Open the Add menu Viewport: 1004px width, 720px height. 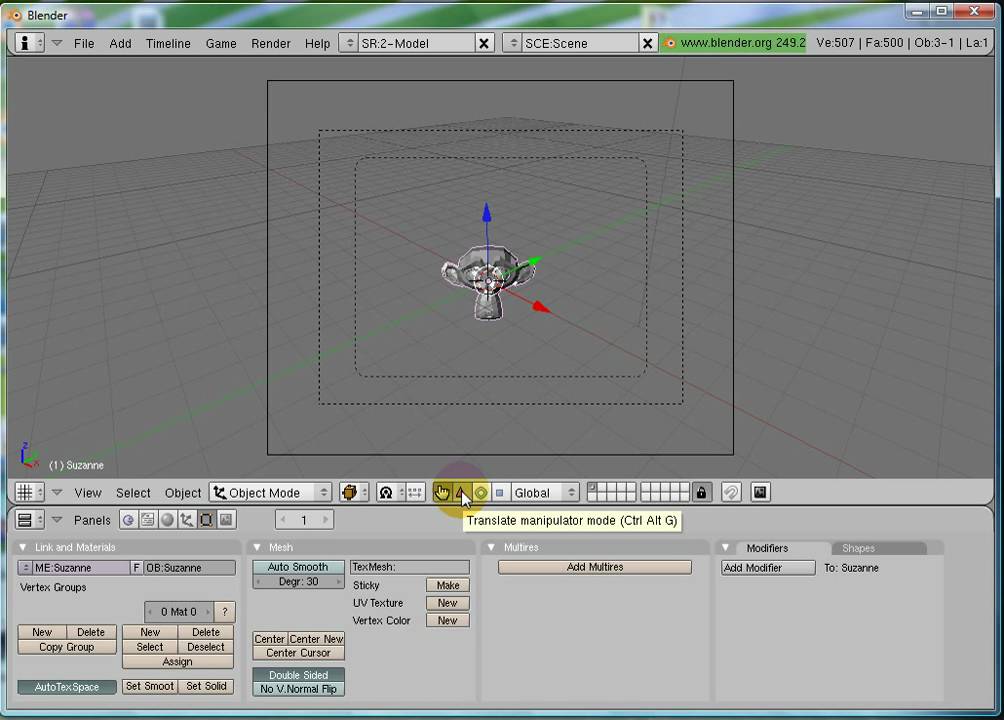pyautogui.click(x=120, y=44)
